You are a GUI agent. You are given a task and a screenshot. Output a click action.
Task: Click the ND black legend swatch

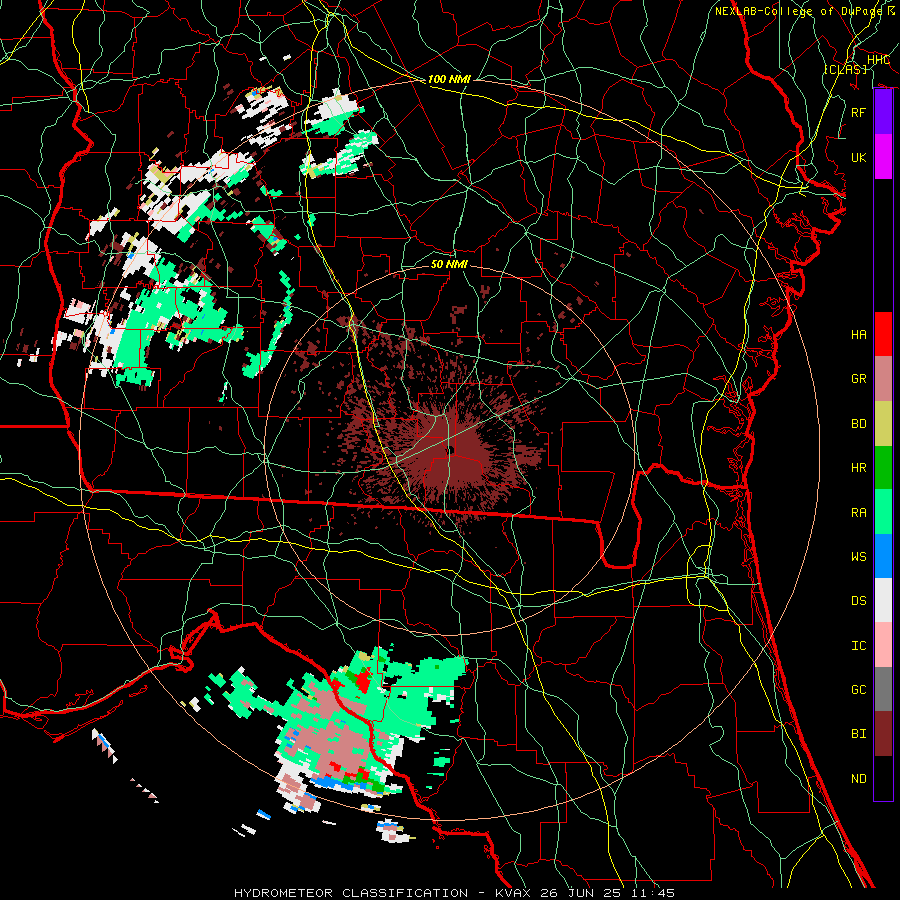coord(883,778)
